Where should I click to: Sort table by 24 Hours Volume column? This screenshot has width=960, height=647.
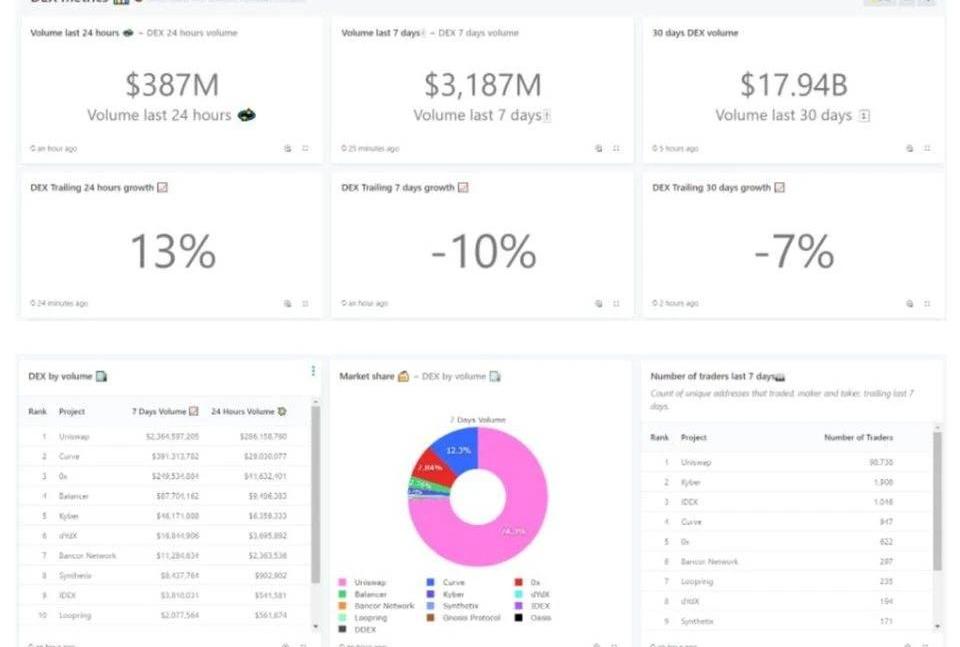pos(248,411)
